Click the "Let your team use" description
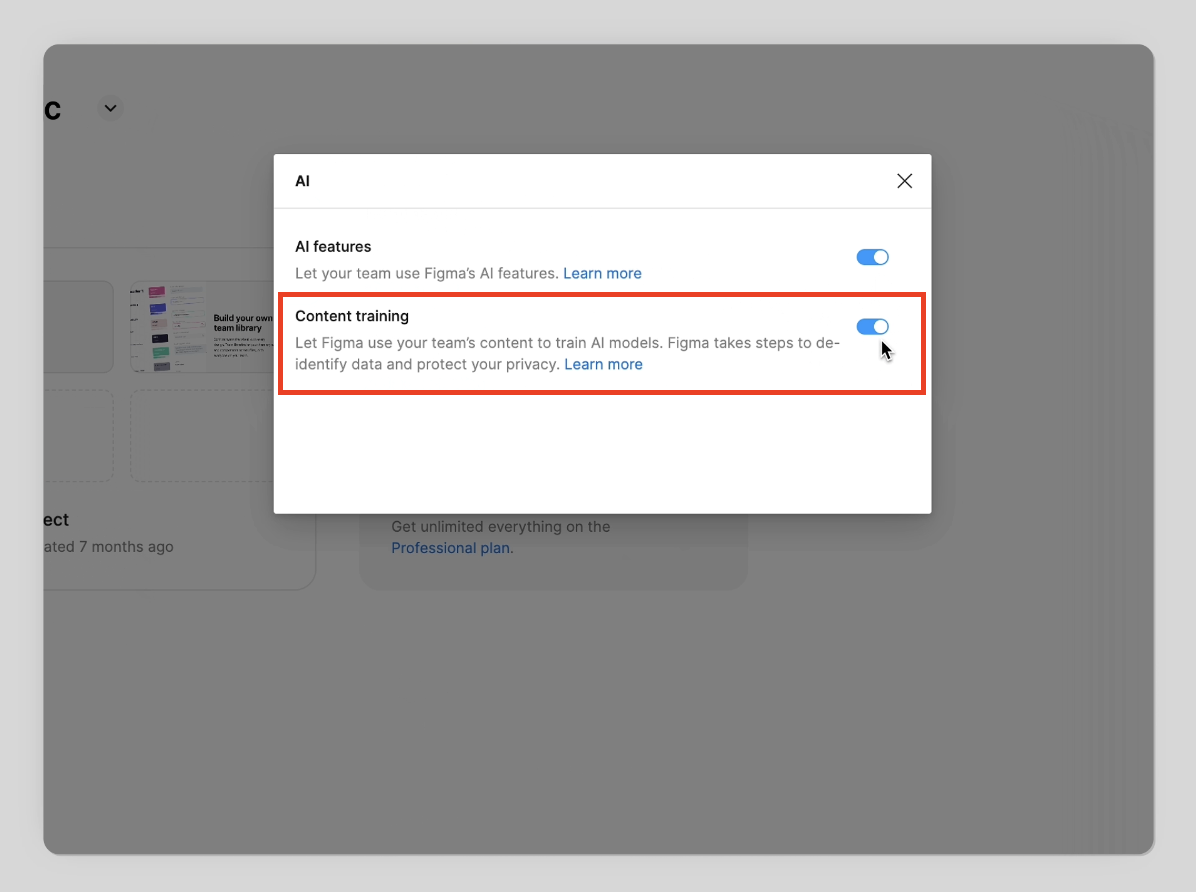 click(x=426, y=273)
